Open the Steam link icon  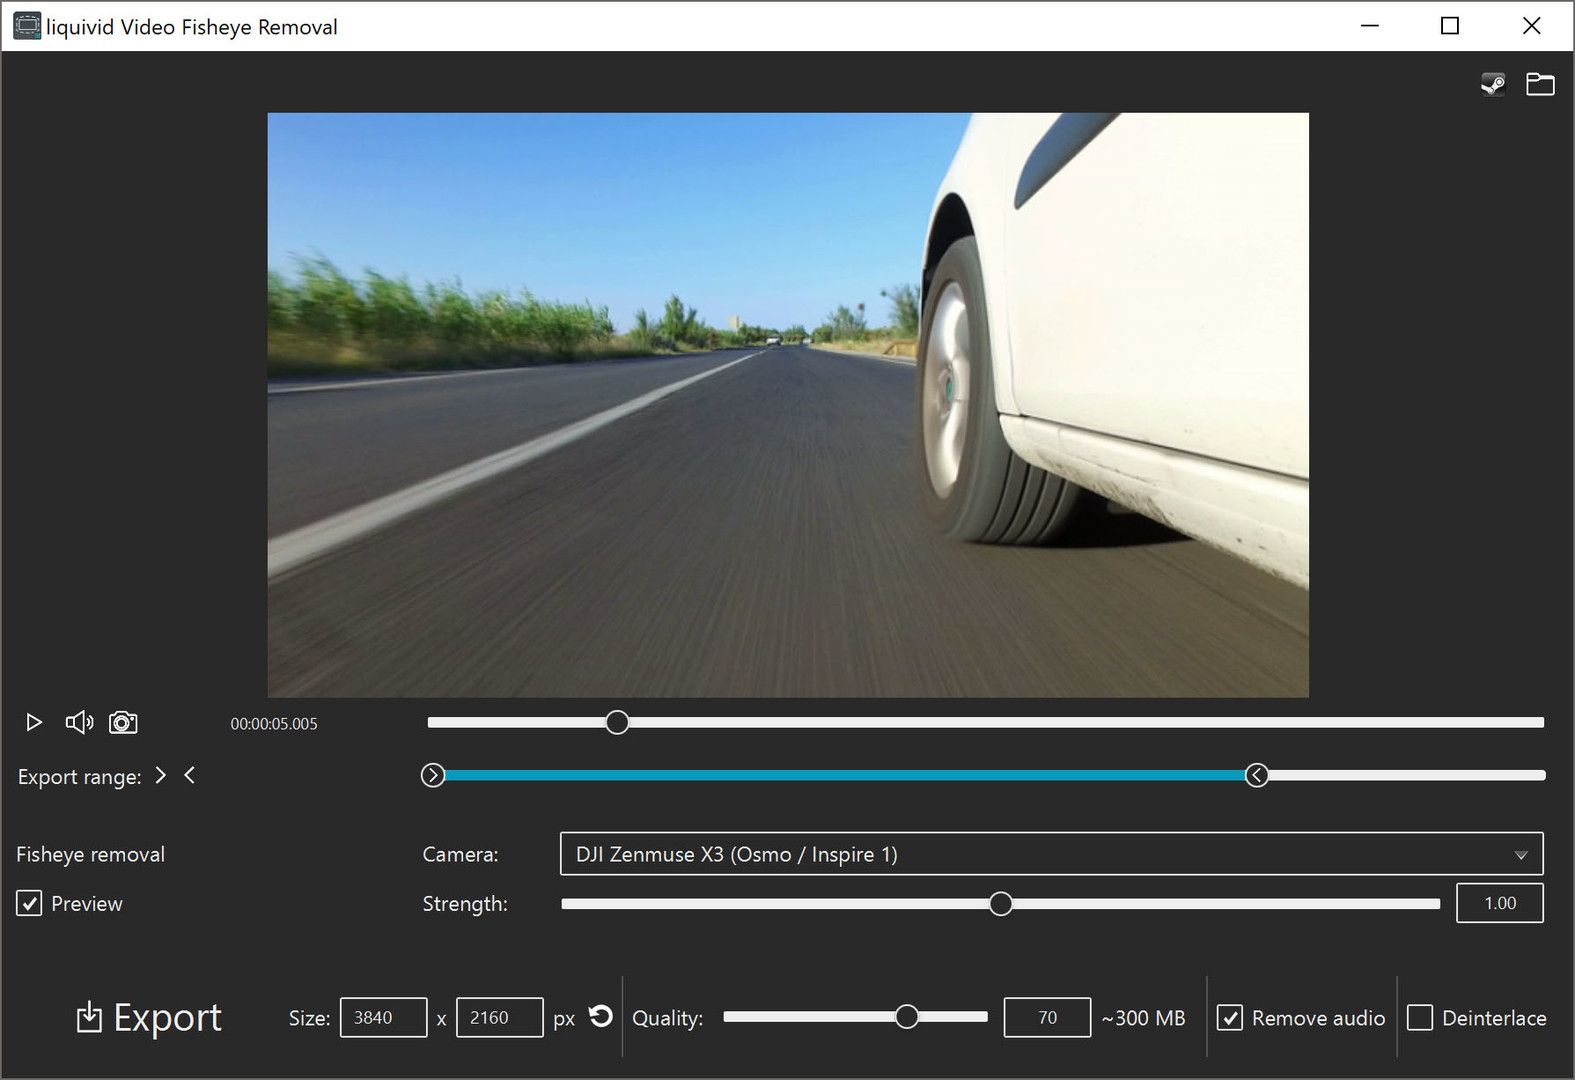click(1493, 84)
